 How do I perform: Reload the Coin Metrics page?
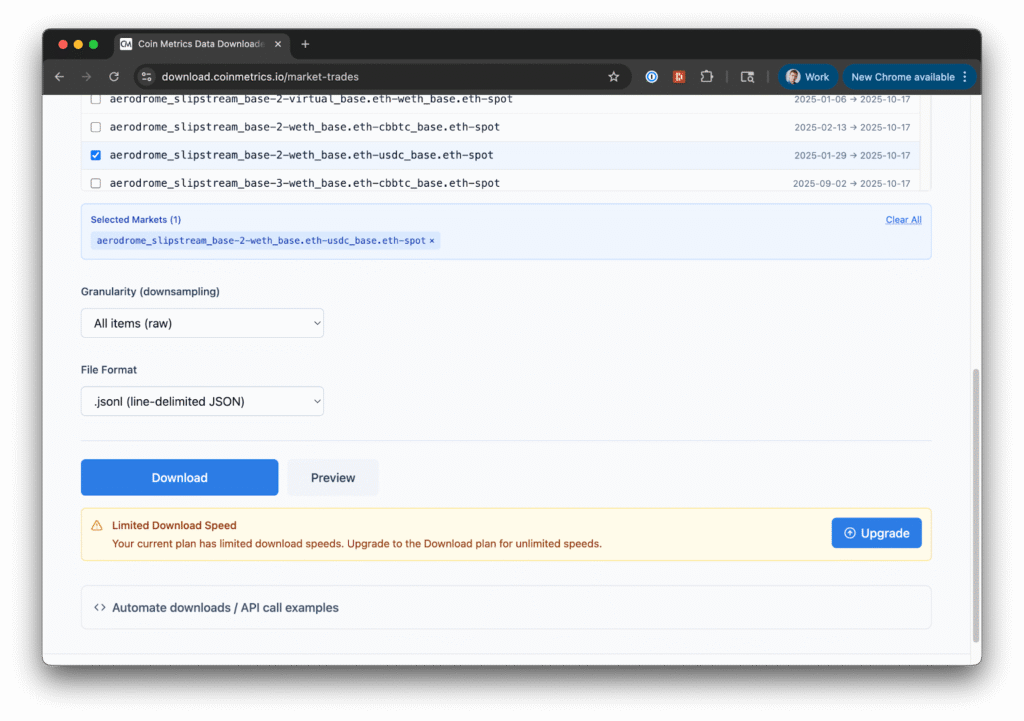[x=114, y=77]
